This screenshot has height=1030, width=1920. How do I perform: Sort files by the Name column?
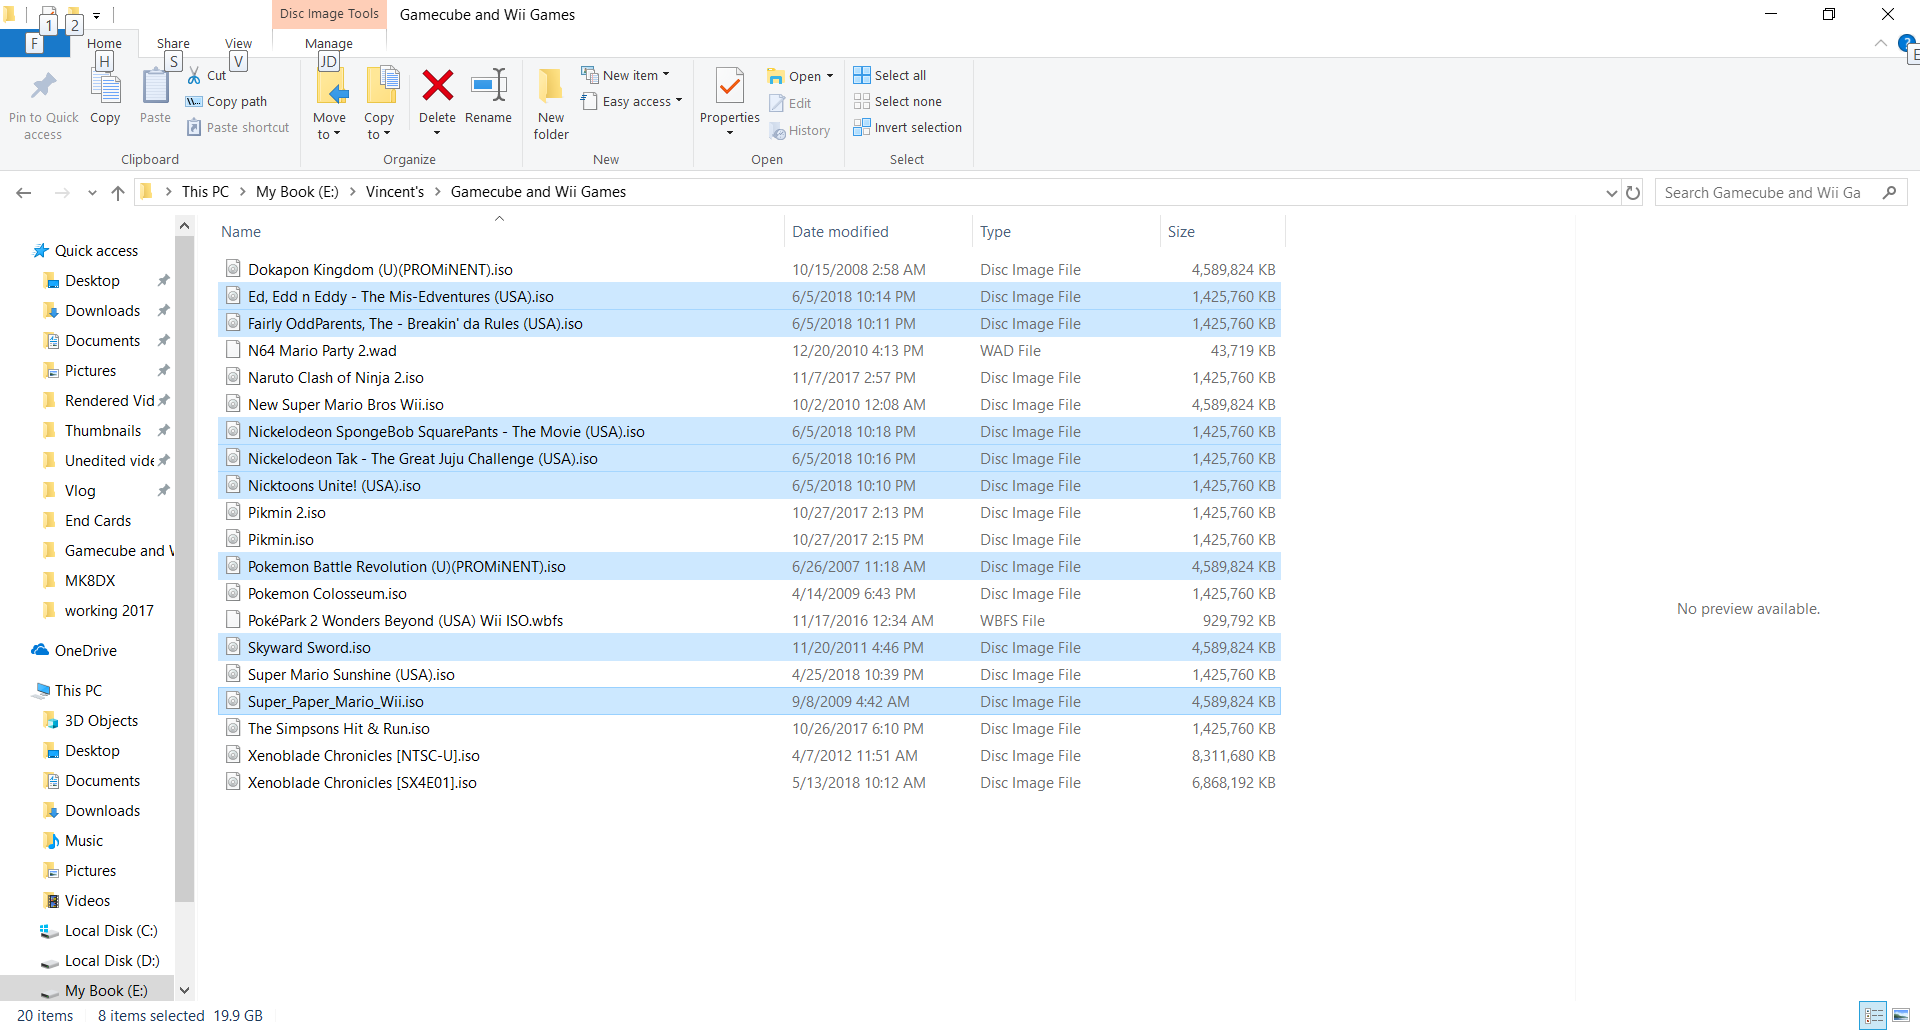pyautogui.click(x=500, y=232)
